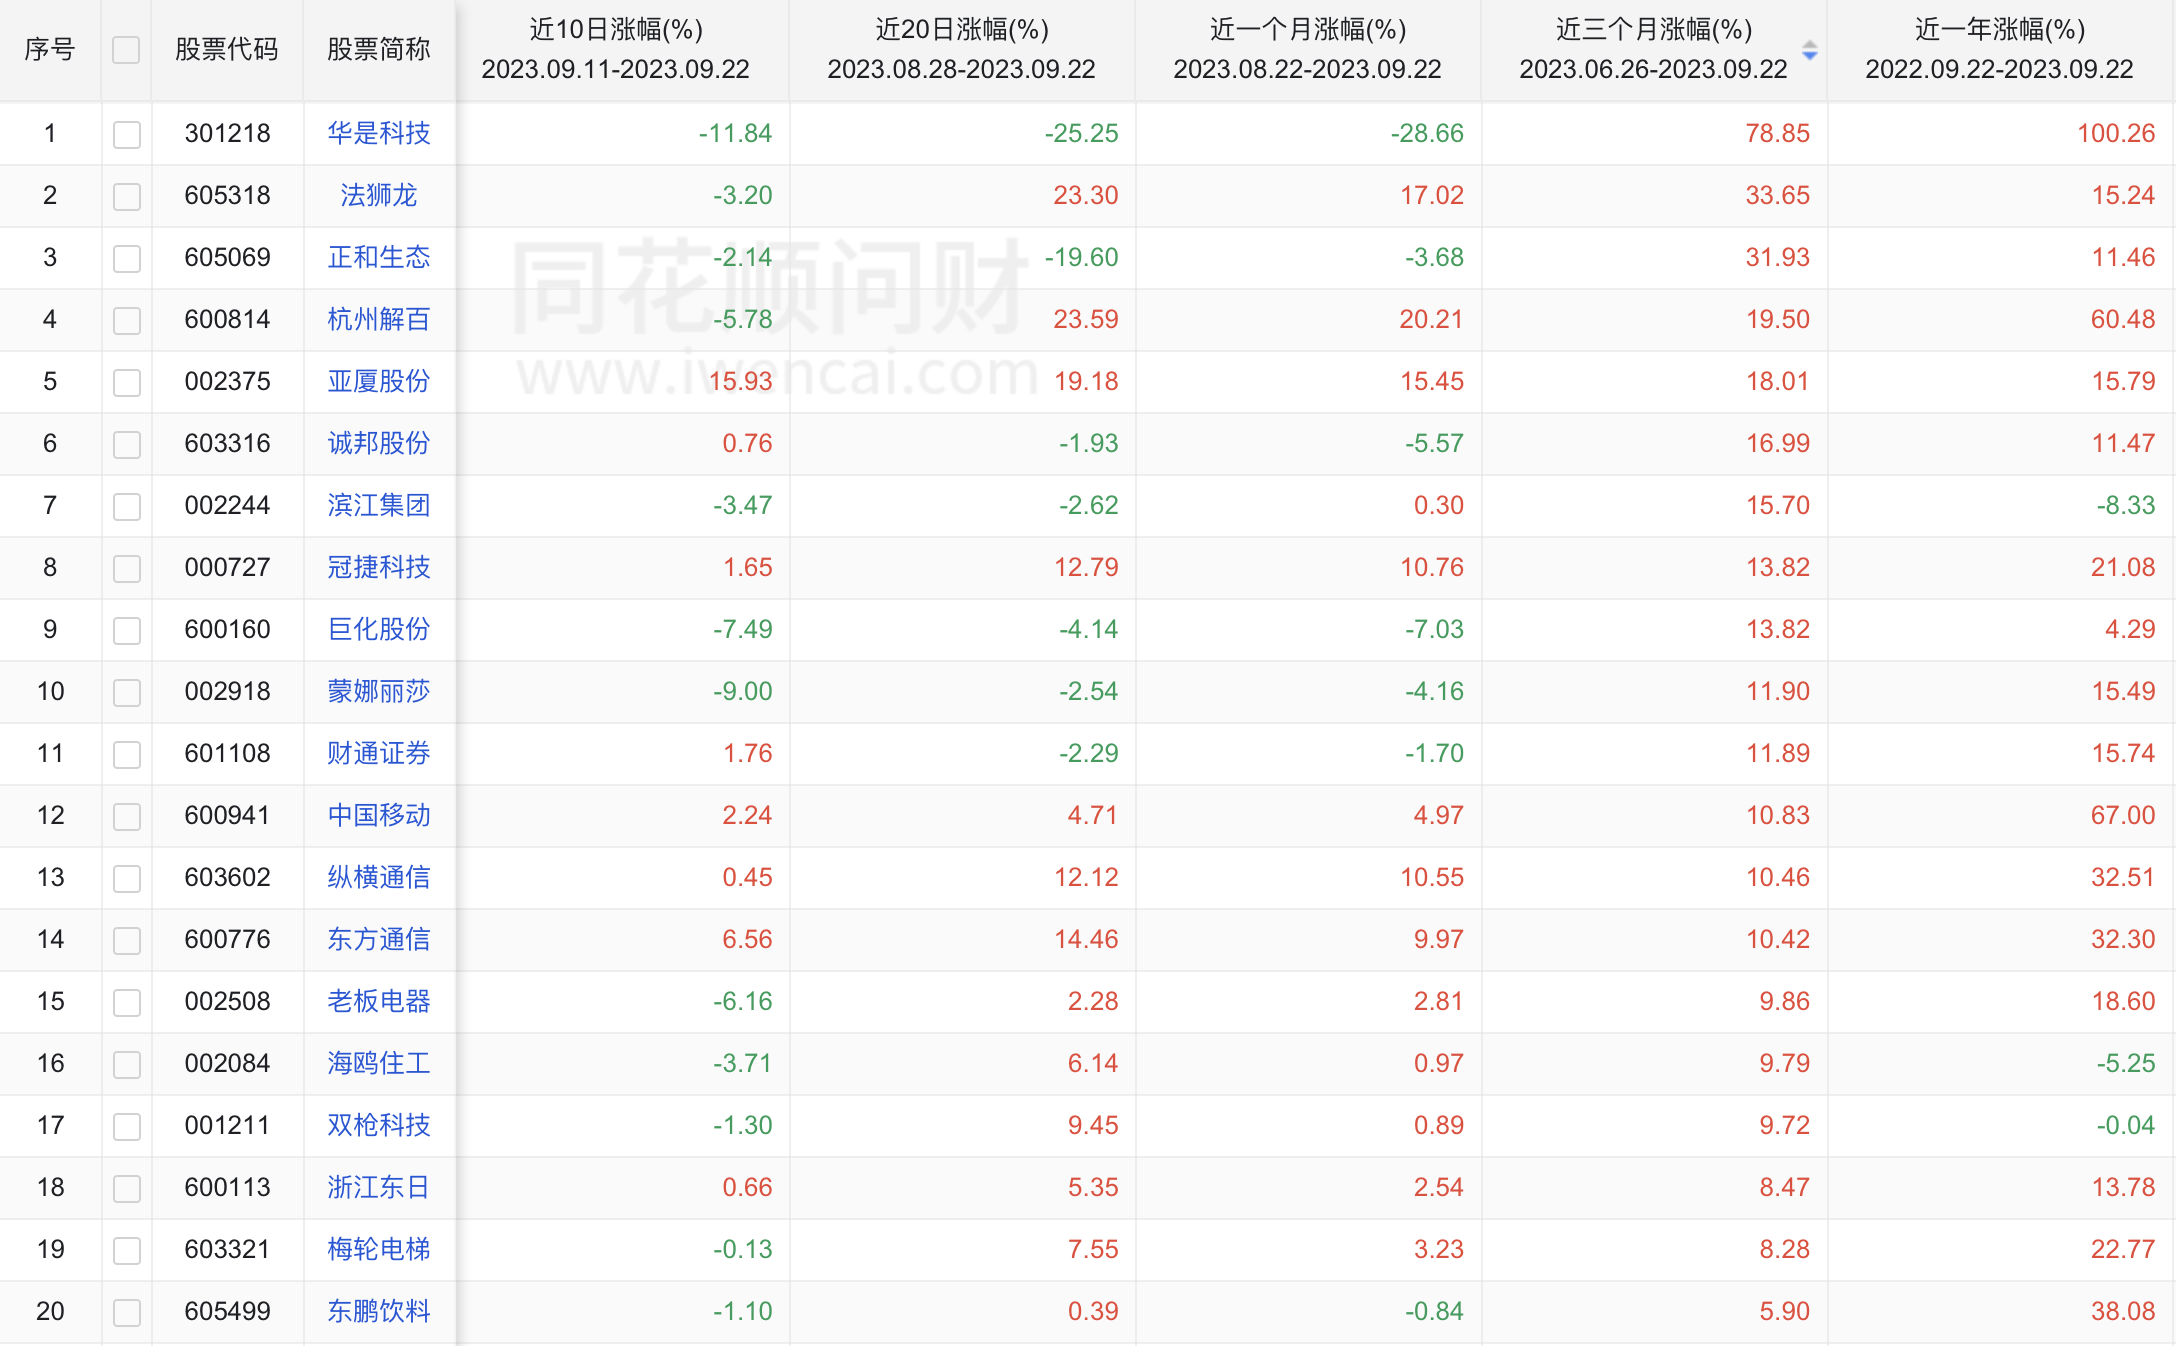Check the box for 中国移动 row
Image resolution: width=2176 pixels, height=1346 pixels.
click(127, 816)
